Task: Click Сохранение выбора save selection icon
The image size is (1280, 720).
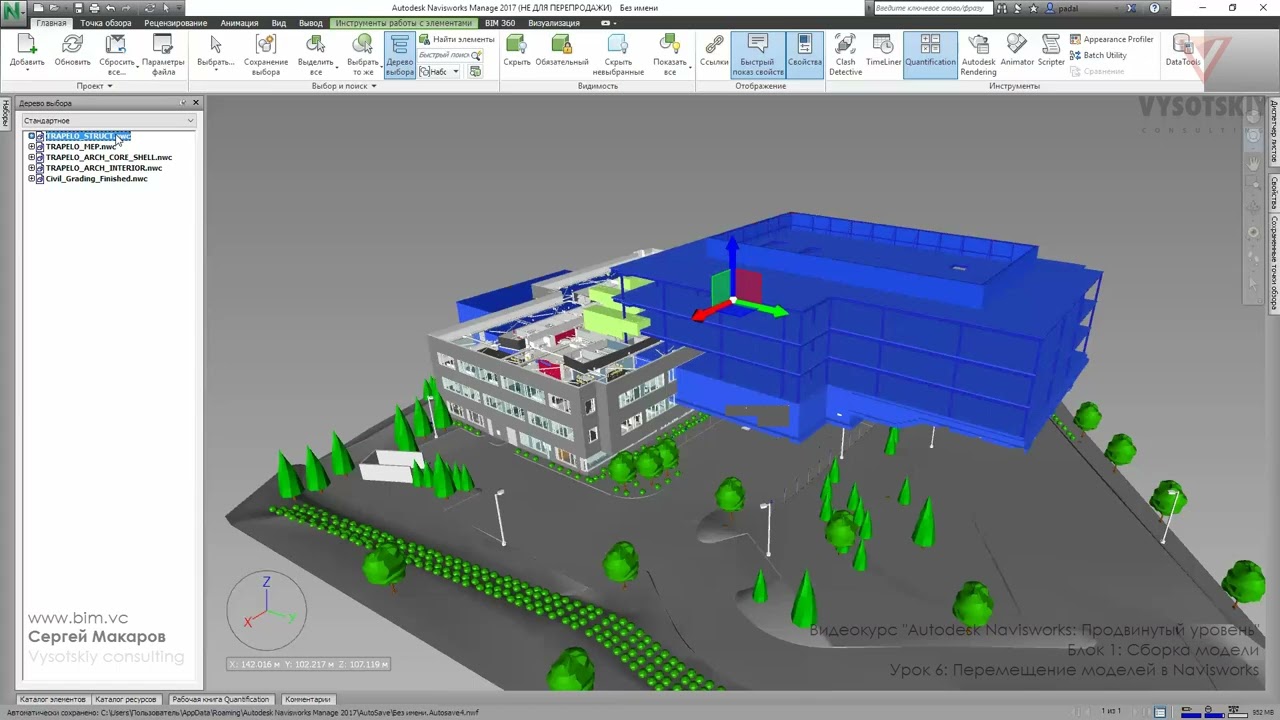Action: point(266,45)
